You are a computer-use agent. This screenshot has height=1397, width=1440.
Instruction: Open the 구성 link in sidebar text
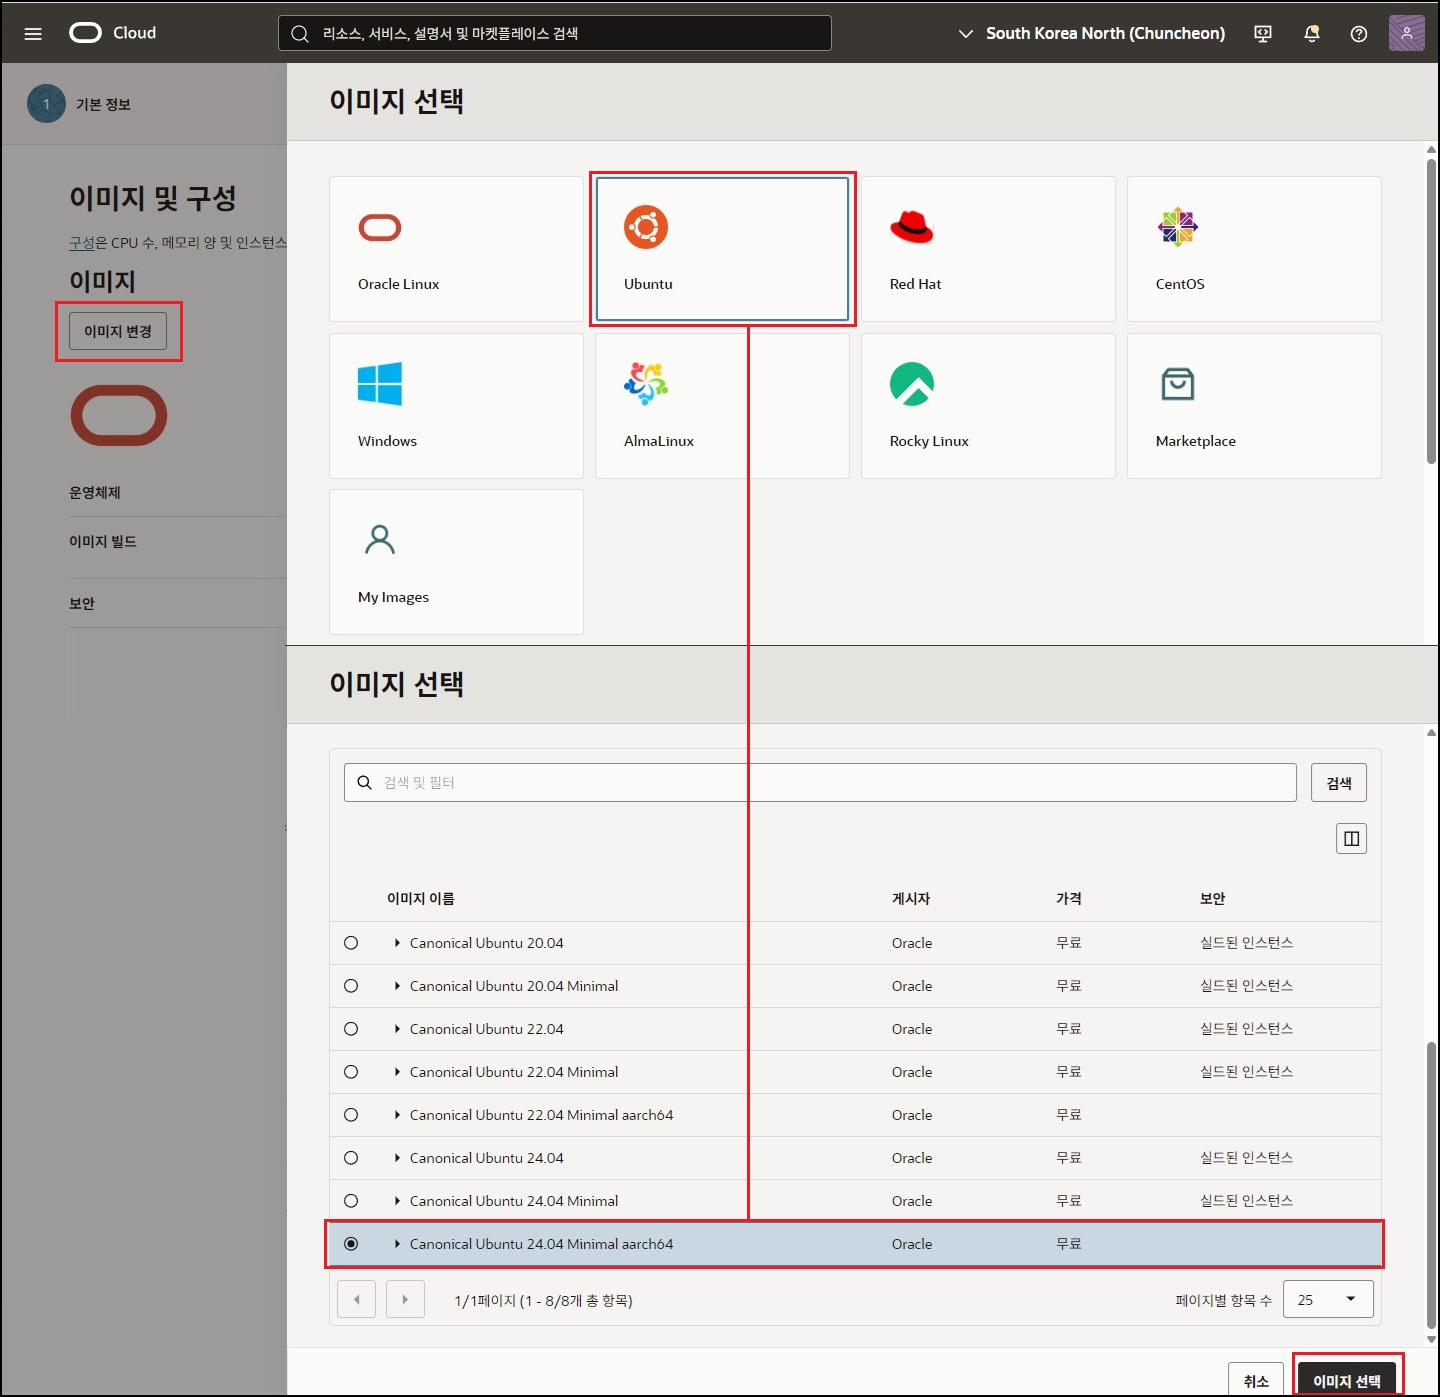pos(81,243)
